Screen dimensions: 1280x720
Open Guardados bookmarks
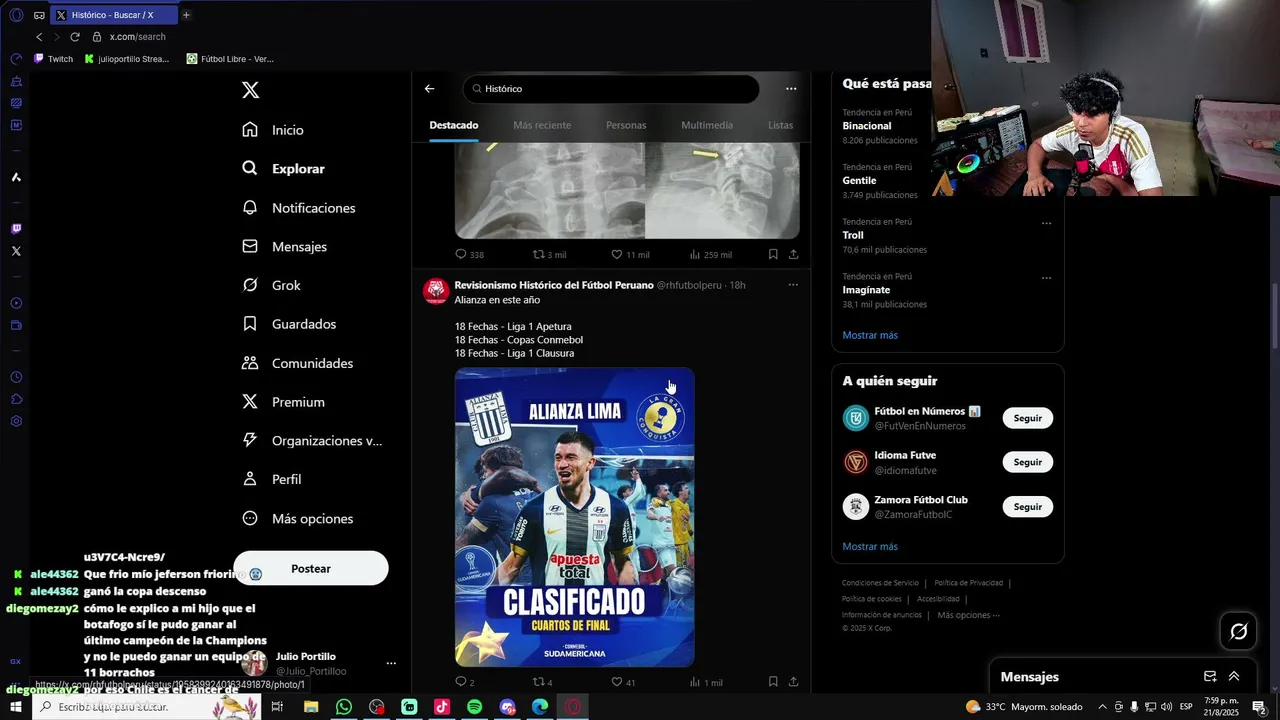[x=289, y=324]
